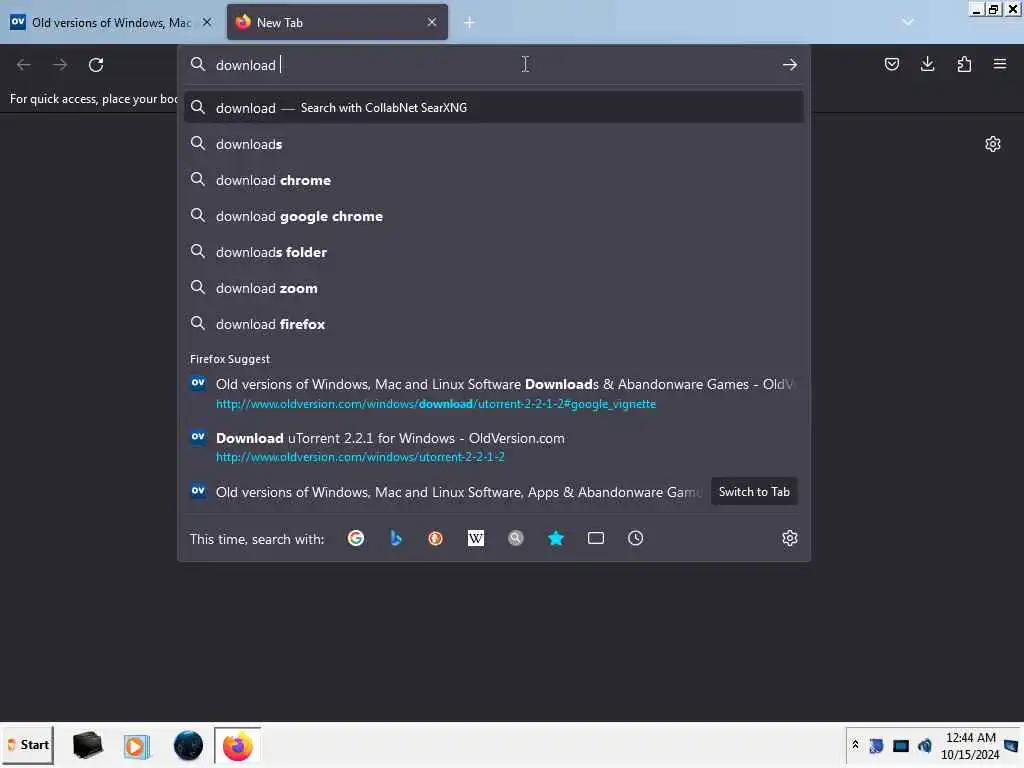Click the volume speaker tray icon
Viewport: 1024px width, 768px height.
[x=924, y=745]
